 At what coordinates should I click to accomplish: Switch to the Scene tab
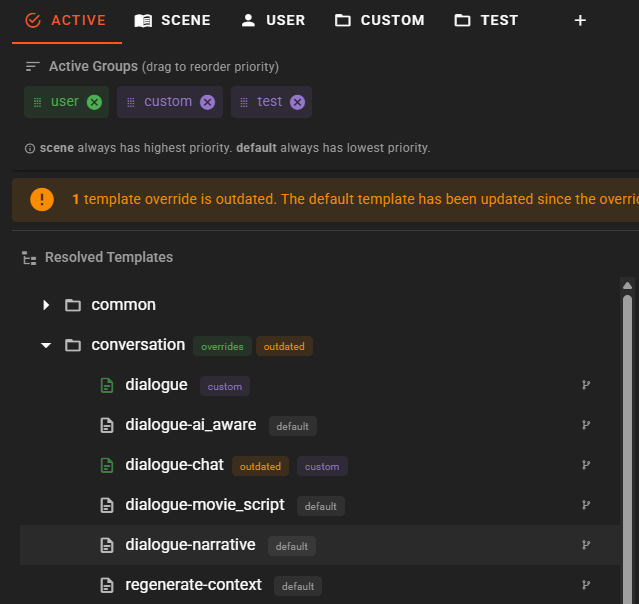point(172,20)
